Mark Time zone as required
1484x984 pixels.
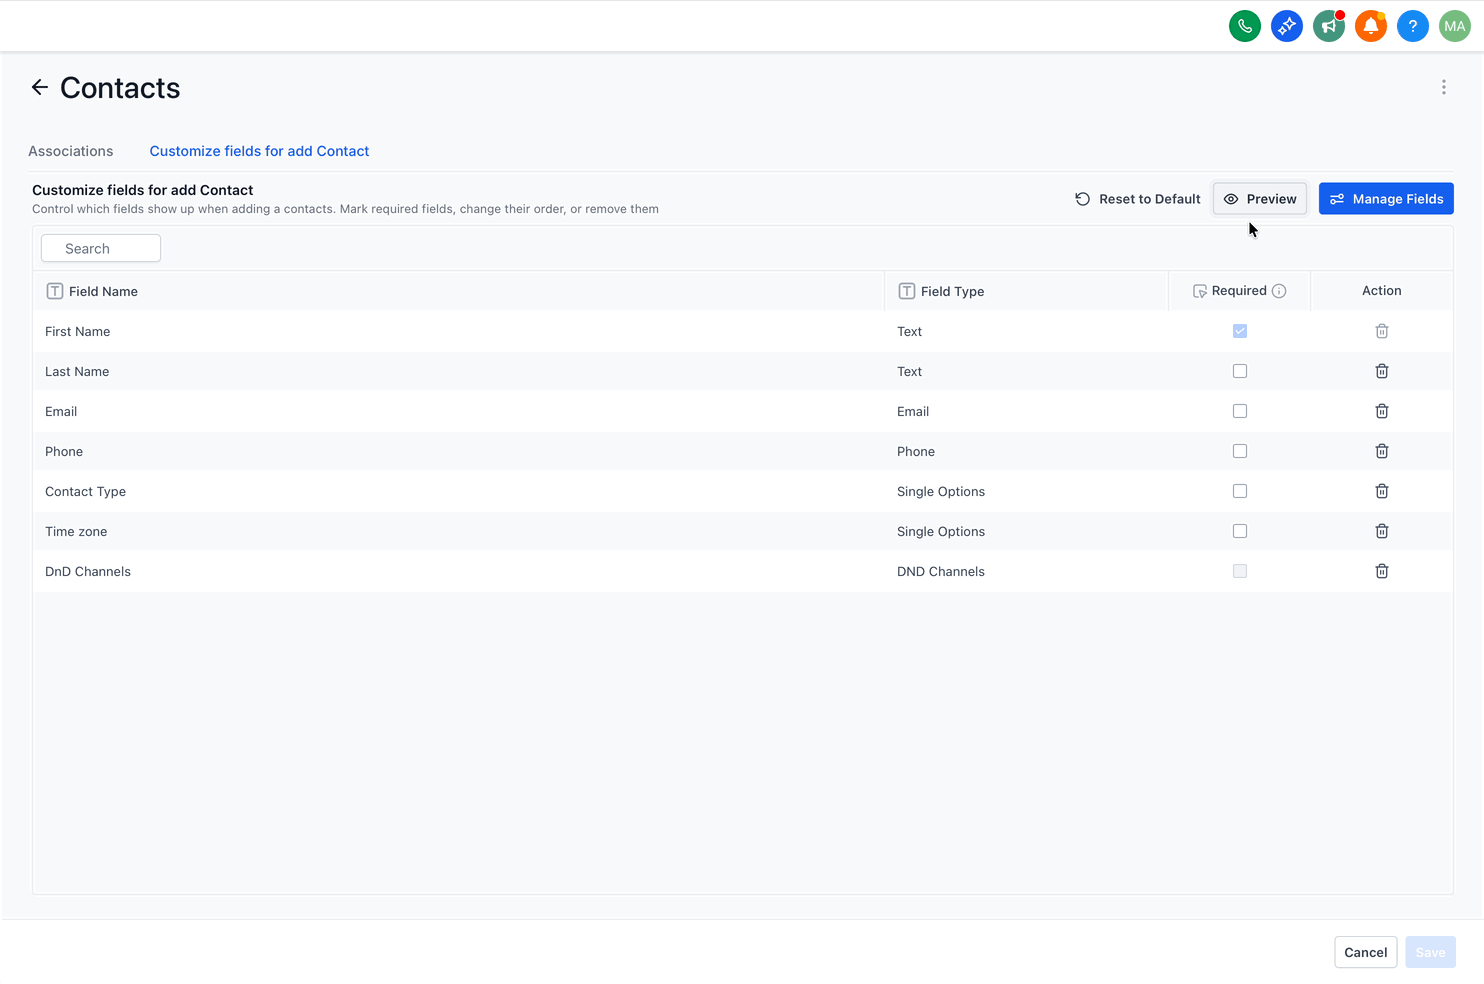pos(1240,531)
